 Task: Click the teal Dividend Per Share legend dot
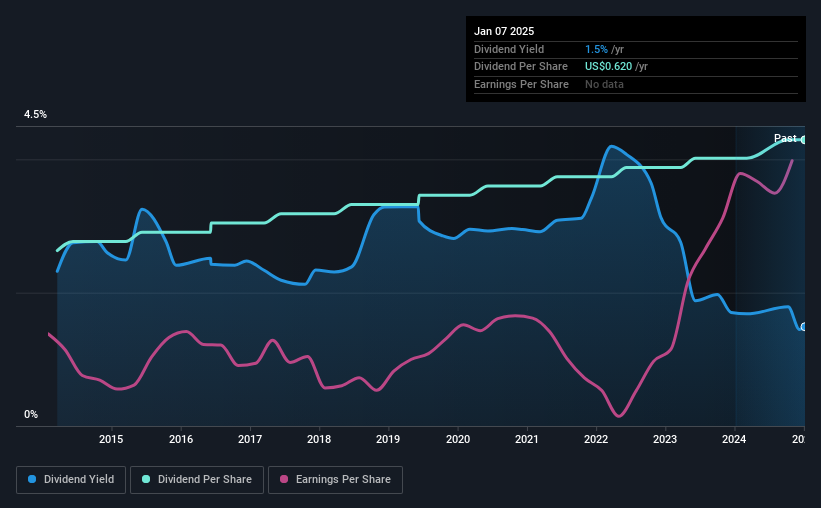coord(146,479)
